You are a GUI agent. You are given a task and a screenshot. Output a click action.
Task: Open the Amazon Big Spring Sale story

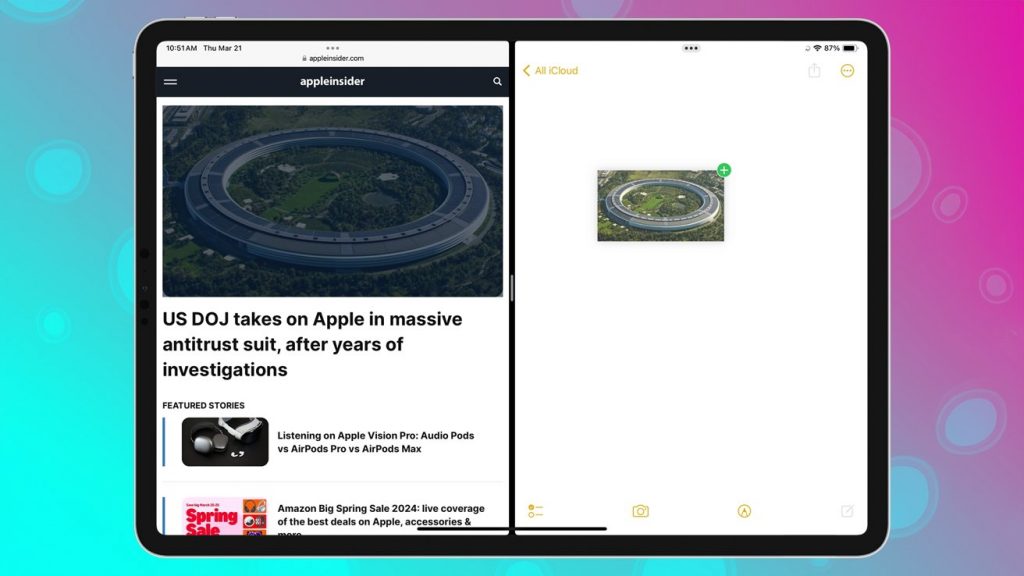(x=381, y=516)
